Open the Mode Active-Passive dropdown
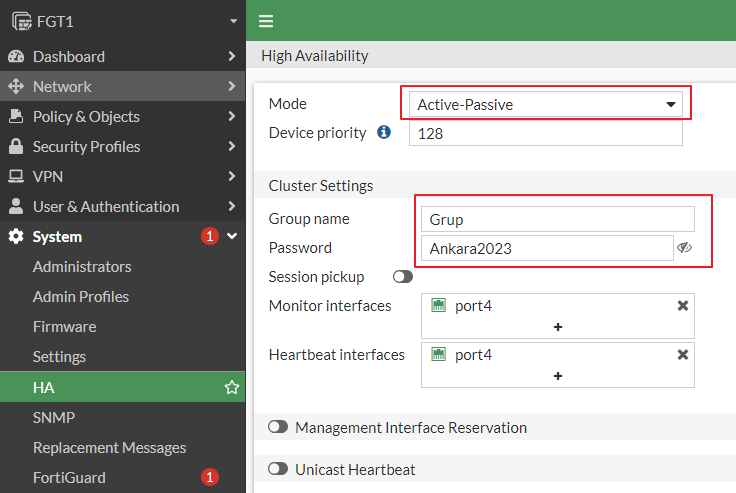The image size is (736, 493). click(x=545, y=104)
